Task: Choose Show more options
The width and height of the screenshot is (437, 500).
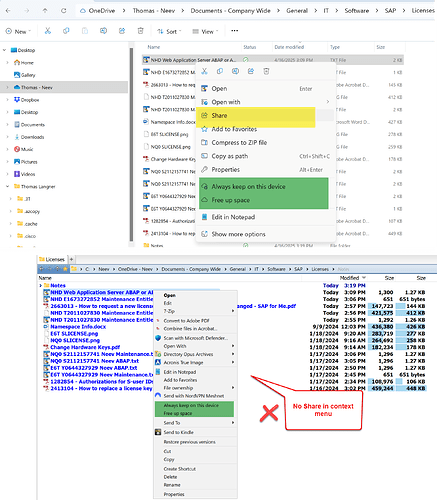Action: 265,234
